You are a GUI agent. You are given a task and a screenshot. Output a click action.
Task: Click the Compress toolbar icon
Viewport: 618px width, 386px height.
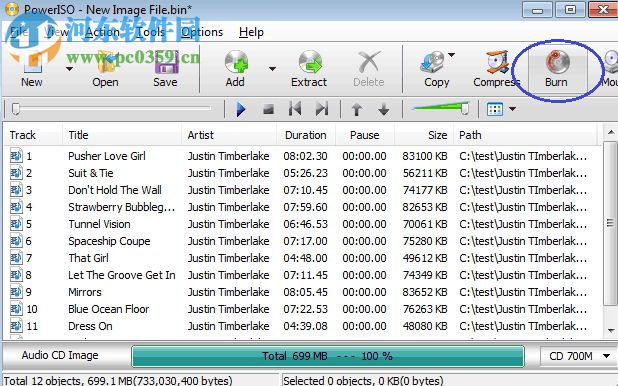(x=496, y=63)
